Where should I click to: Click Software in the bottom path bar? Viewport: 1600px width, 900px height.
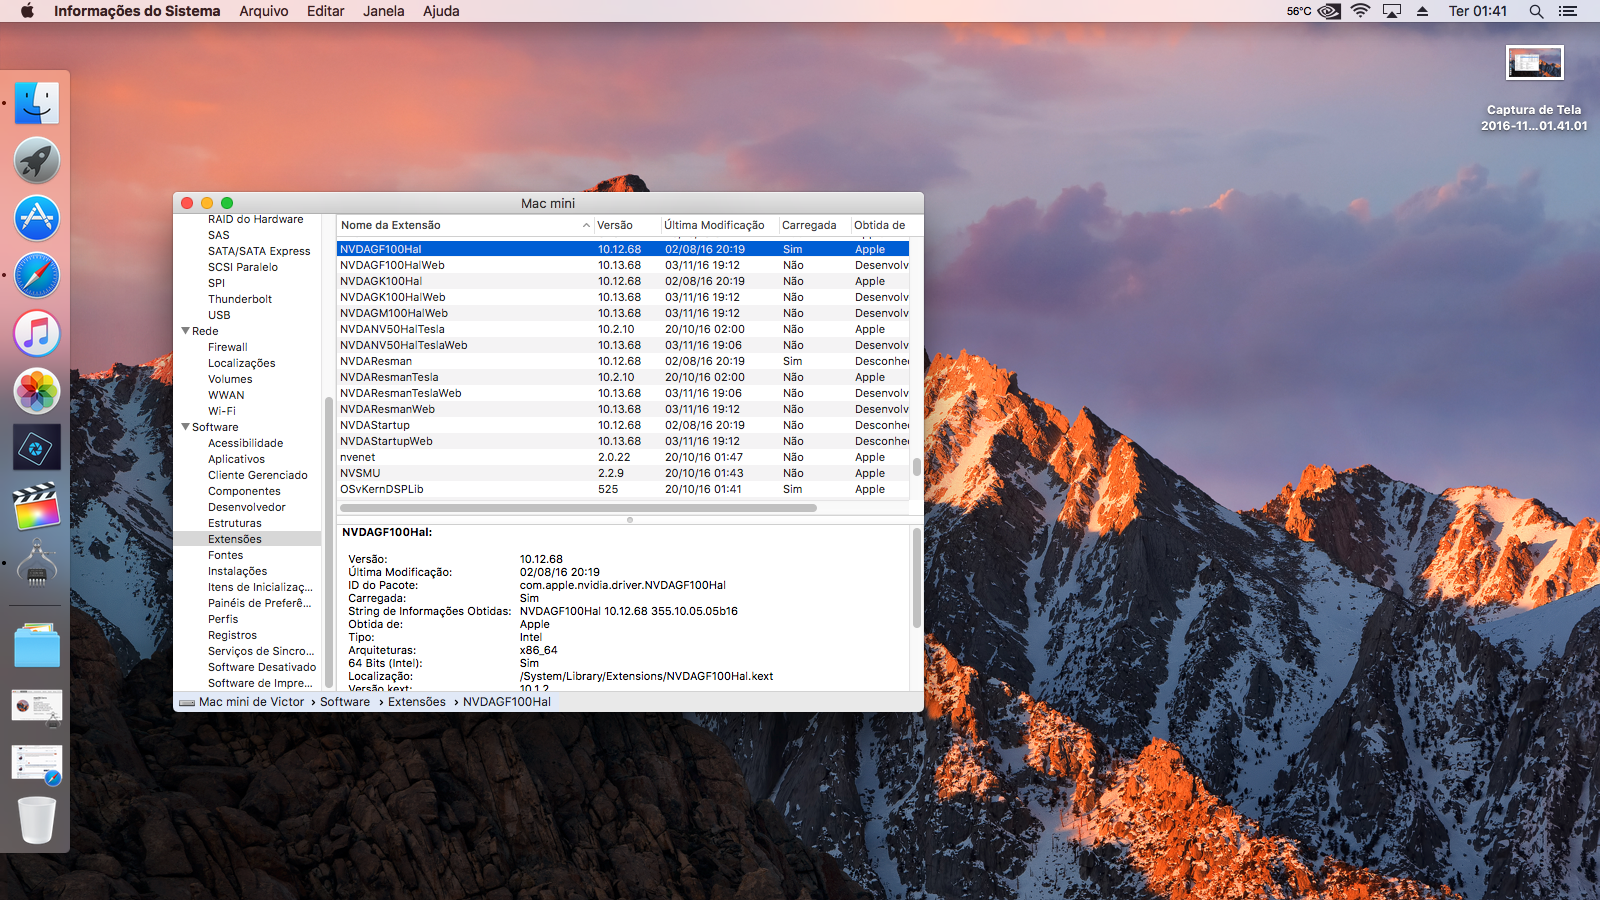tap(345, 702)
